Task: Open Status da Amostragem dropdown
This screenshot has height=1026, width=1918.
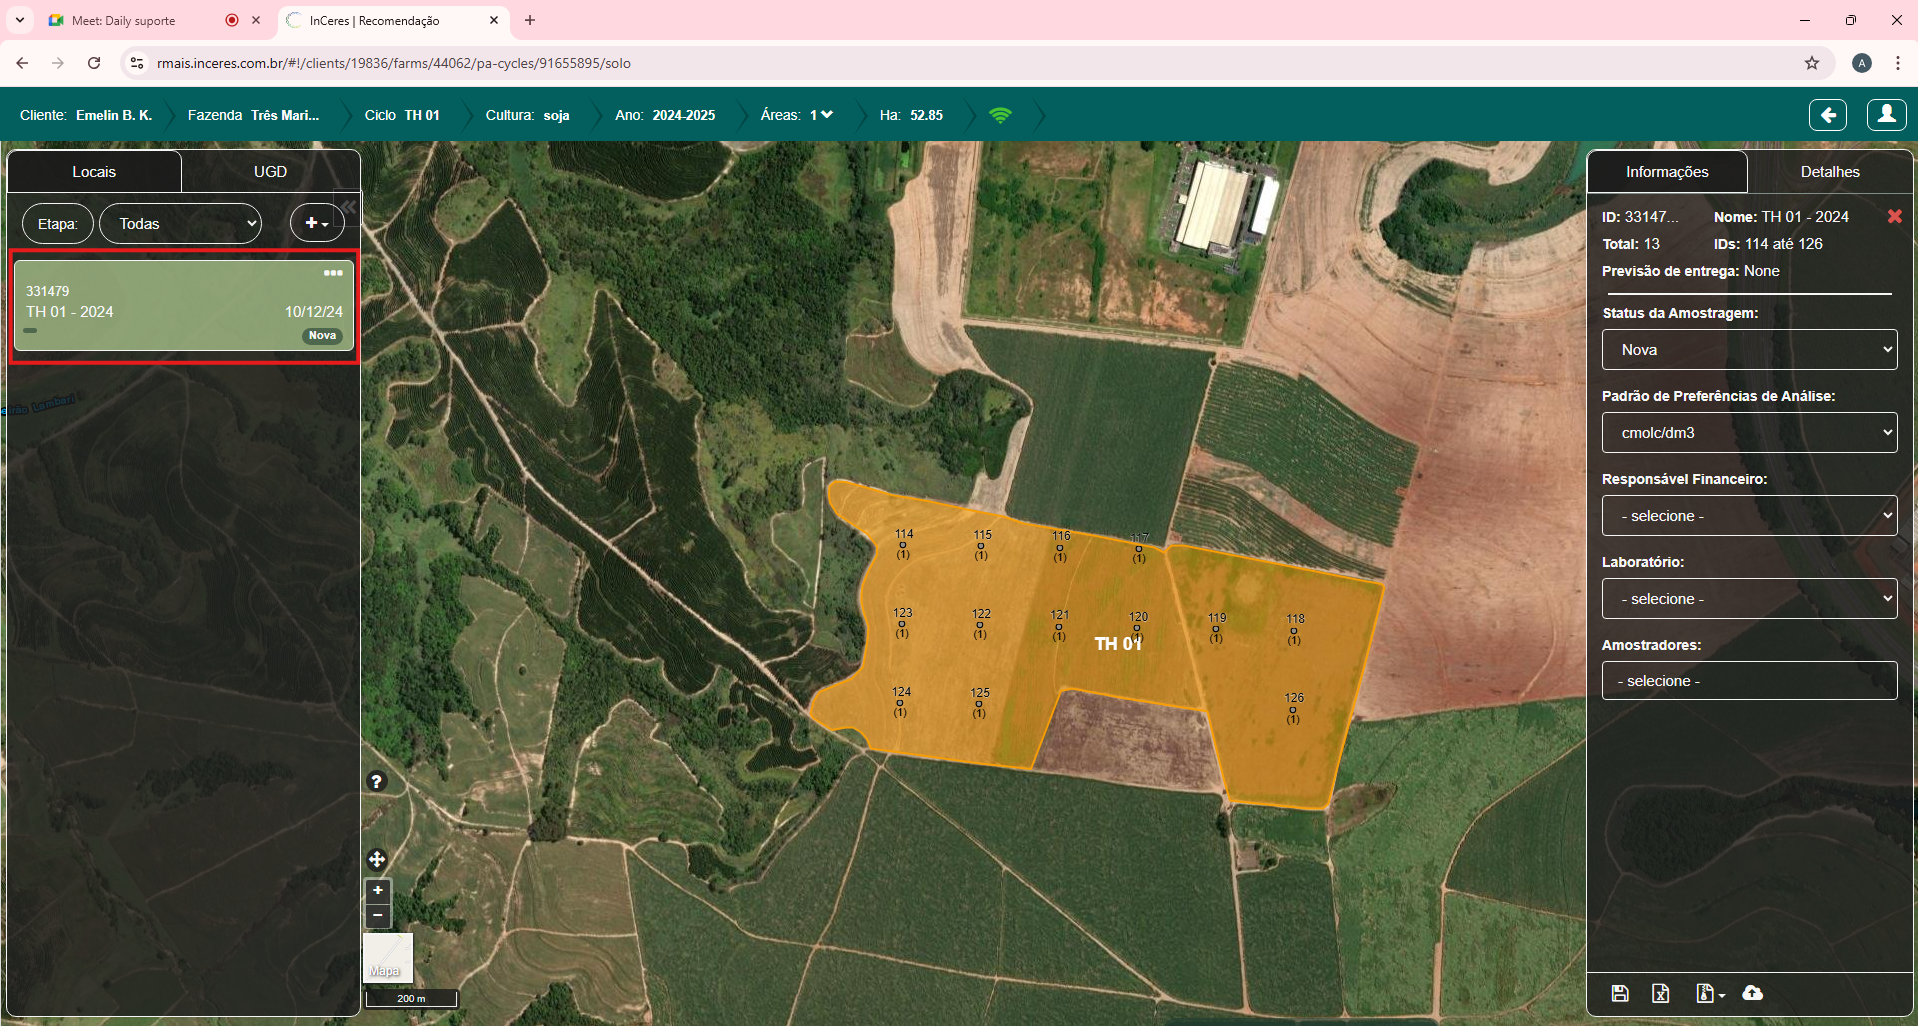Action: 1749,350
